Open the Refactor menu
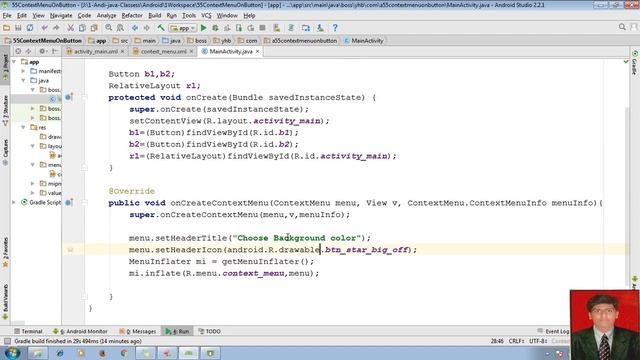Viewport: 640px width, 360px height. tap(132, 16)
